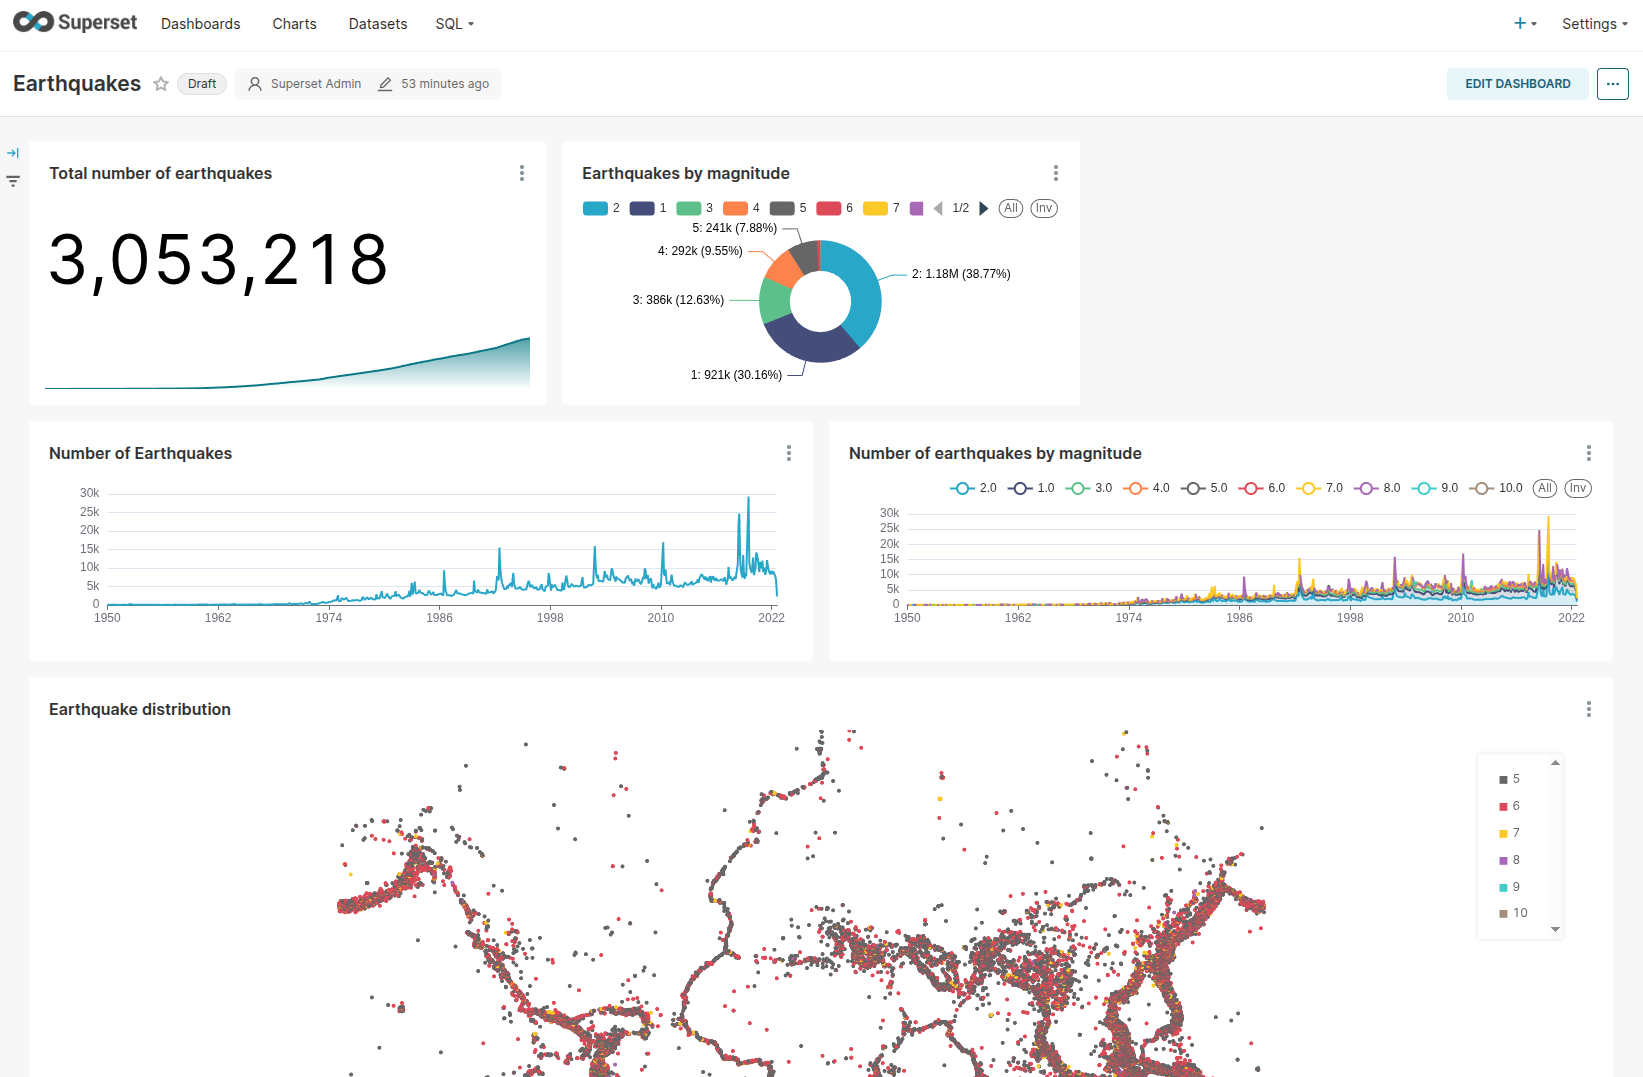Image resolution: width=1643 pixels, height=1077 pixels.
Task: Expand the Settings dropdown
Action: pos(1594,24)
